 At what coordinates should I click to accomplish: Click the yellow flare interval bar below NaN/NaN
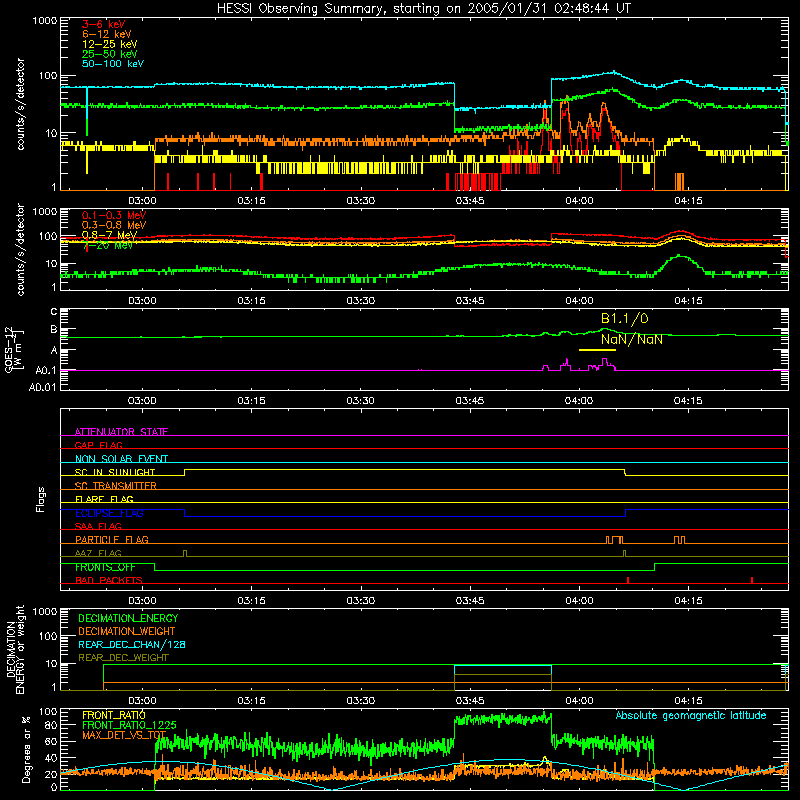[597, 350]
